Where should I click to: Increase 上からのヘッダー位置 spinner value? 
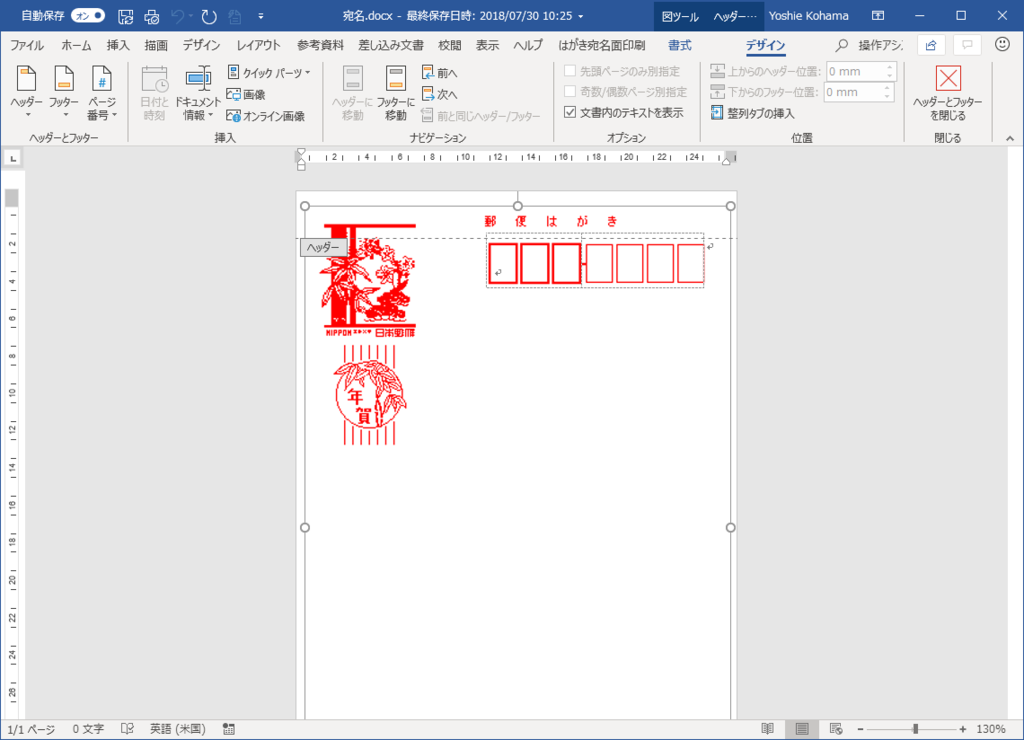pyautogui.click(x=889, y=67)
